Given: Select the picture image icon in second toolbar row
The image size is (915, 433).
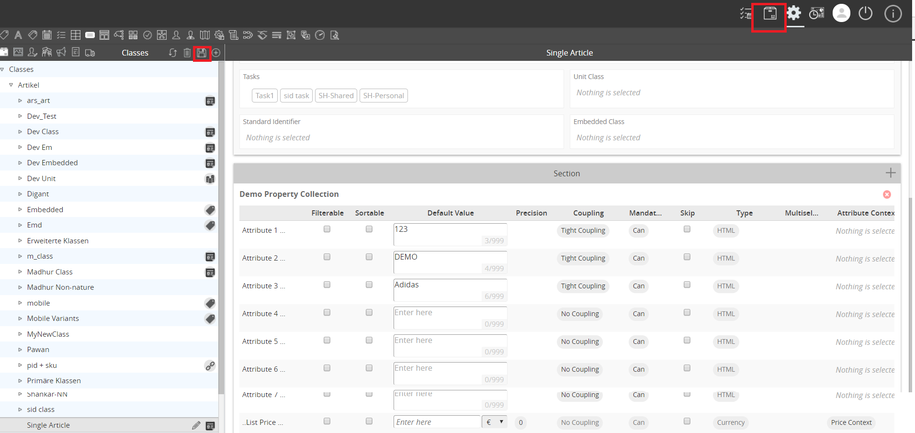Looking at the screenshot, I should pyautogui.click(x=18, y=53).
